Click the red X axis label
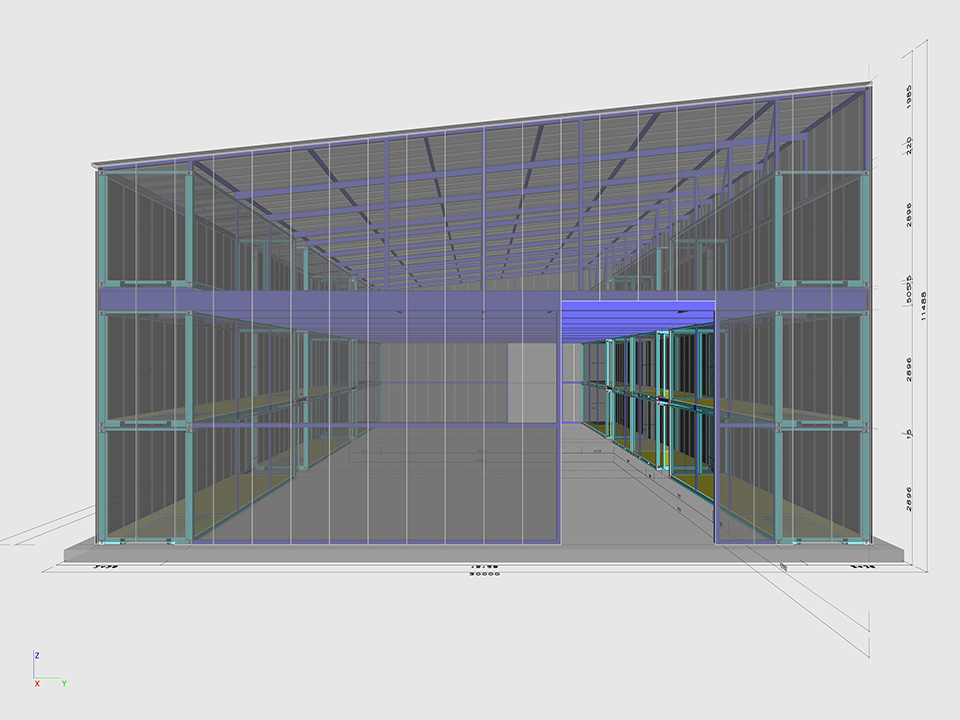The width and height of the screenshot is (960, 720). [x=37, y=683]
